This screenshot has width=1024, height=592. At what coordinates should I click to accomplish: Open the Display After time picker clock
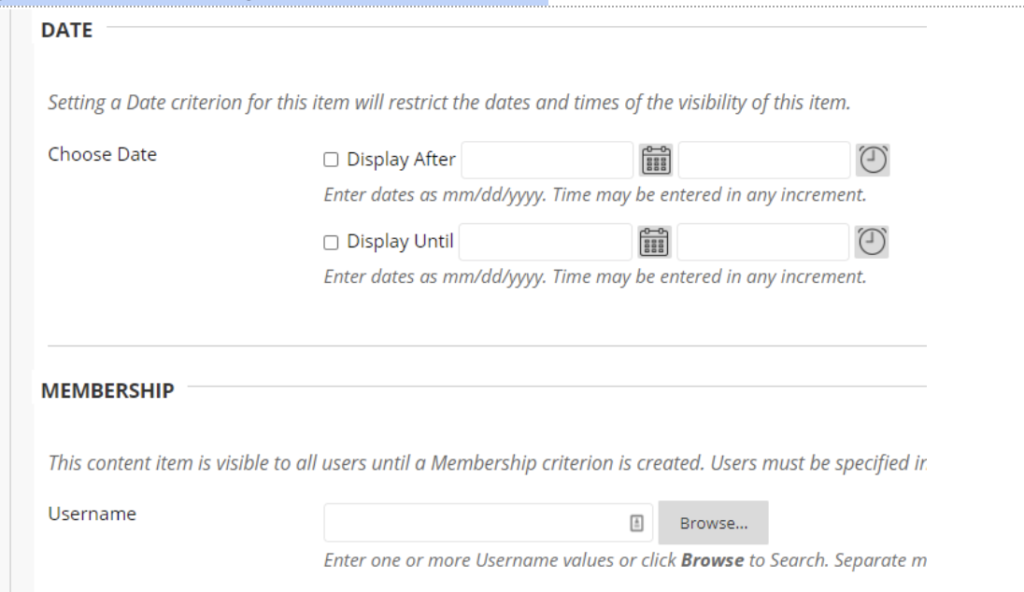(x=874, y=160)
